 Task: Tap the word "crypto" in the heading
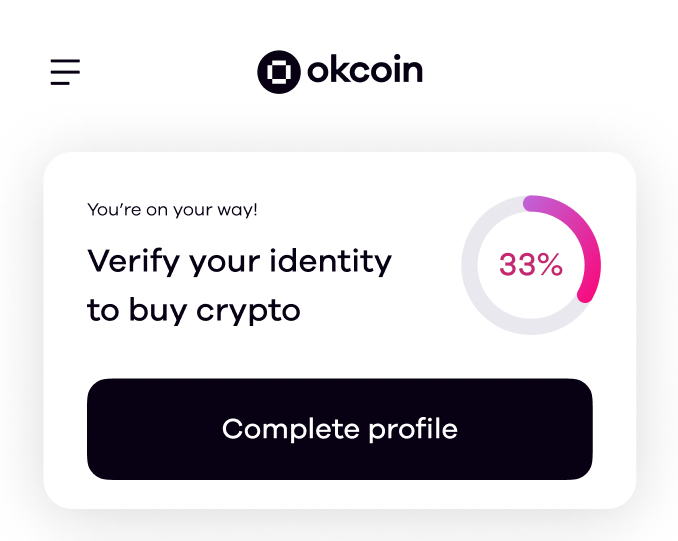[x=248, y=311]
